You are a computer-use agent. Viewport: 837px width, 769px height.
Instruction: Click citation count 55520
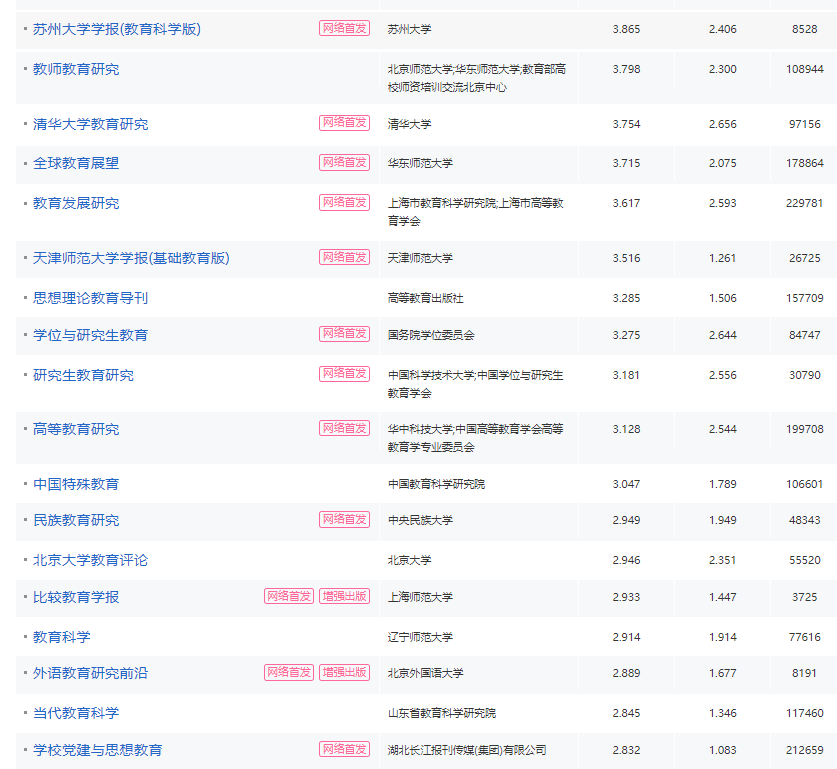(x=804, y=560)
